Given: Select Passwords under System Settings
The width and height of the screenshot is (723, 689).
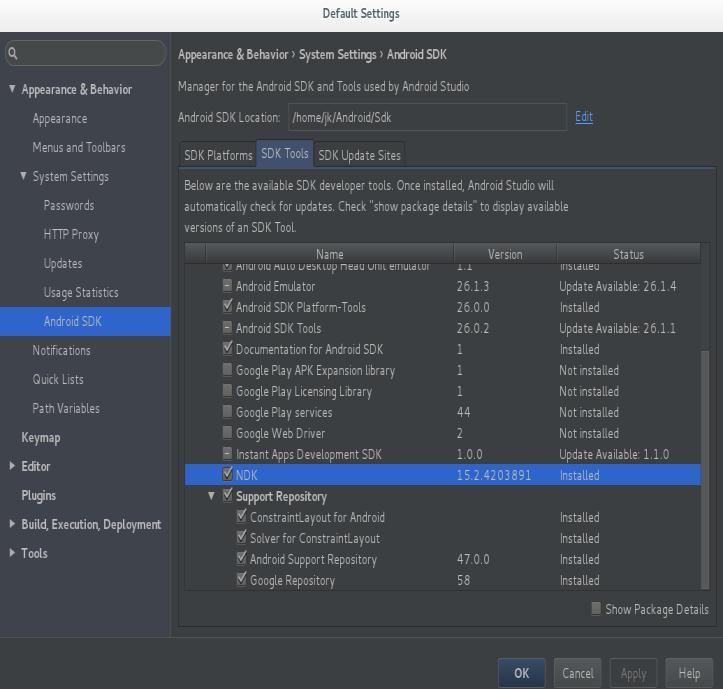Looking at the screenshot, I should 69,205.
